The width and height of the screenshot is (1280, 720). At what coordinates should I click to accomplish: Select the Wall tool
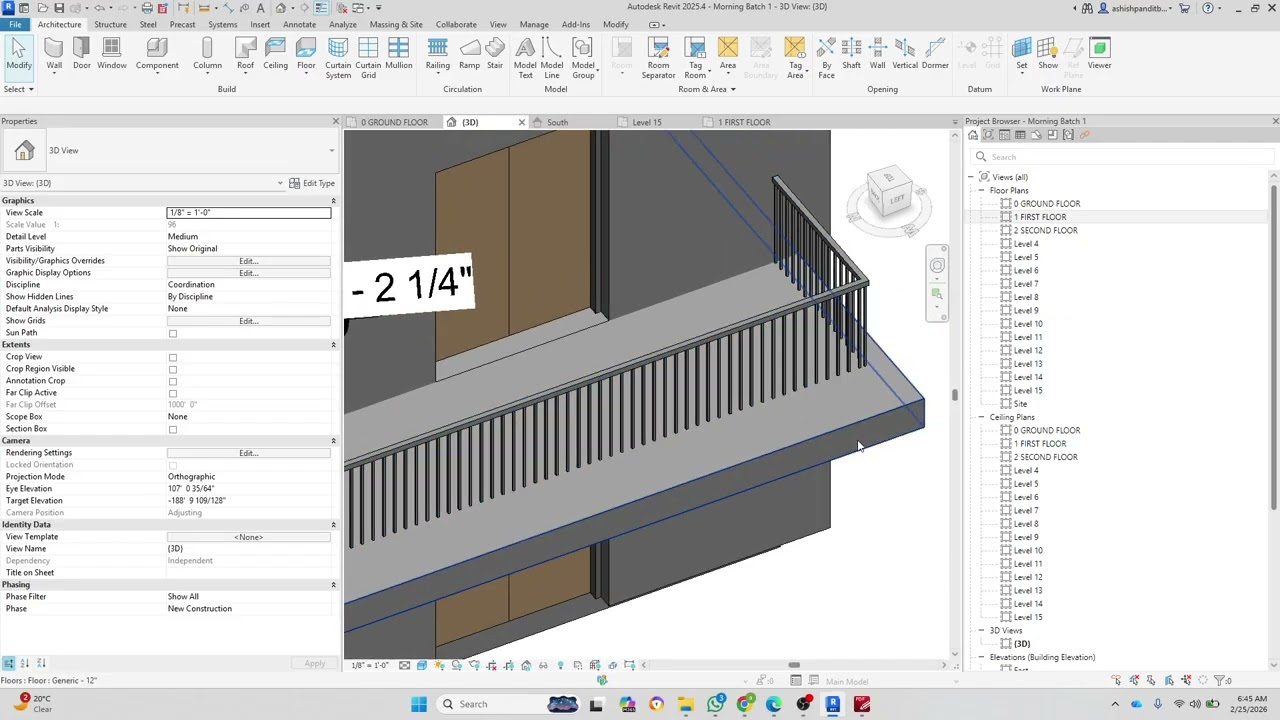point(54,54)
